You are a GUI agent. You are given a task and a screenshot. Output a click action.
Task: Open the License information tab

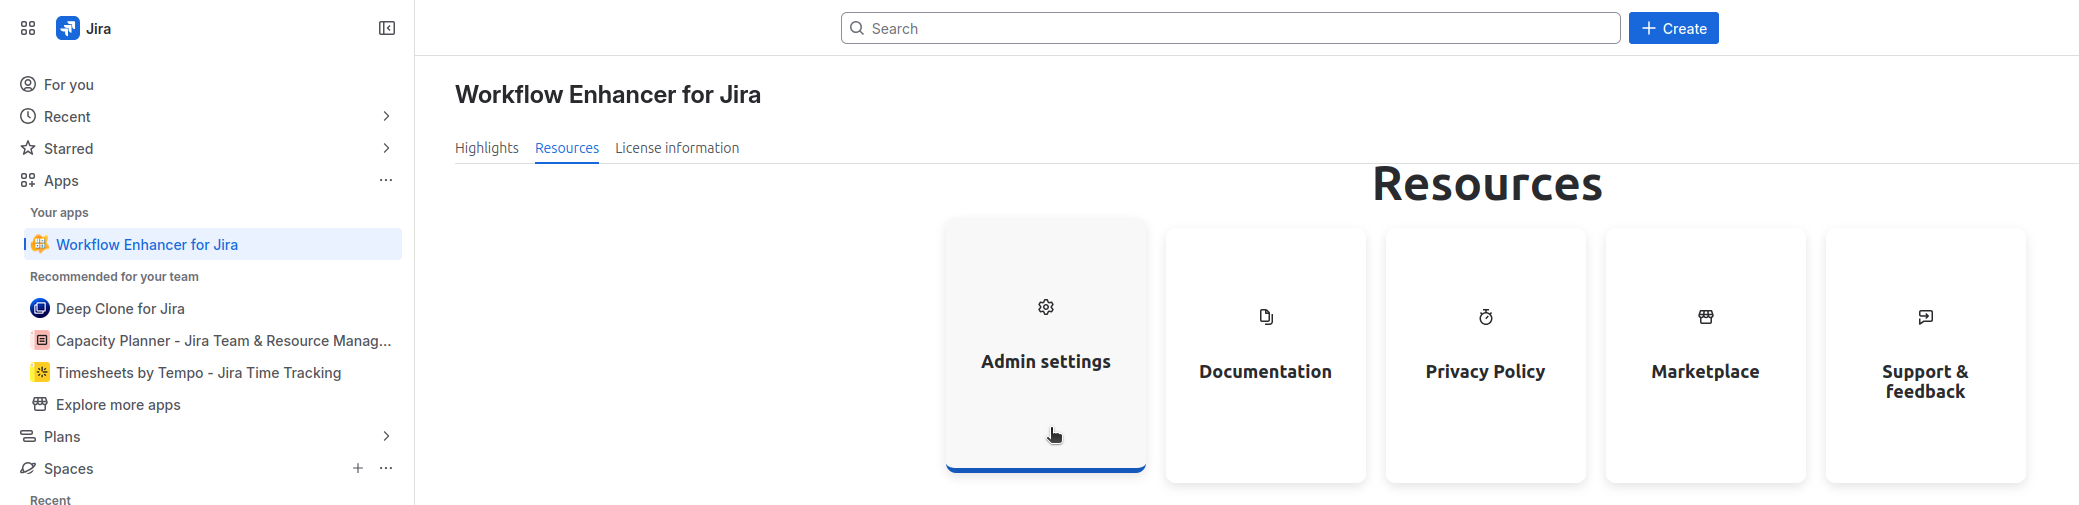(x=677, y=148)
